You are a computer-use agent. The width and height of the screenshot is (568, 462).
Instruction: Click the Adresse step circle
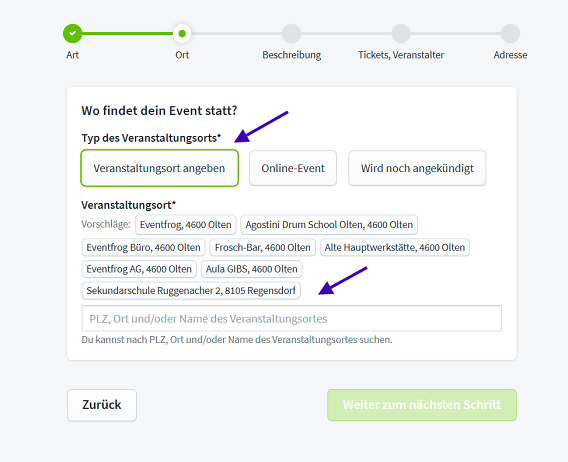pos(510,33)
